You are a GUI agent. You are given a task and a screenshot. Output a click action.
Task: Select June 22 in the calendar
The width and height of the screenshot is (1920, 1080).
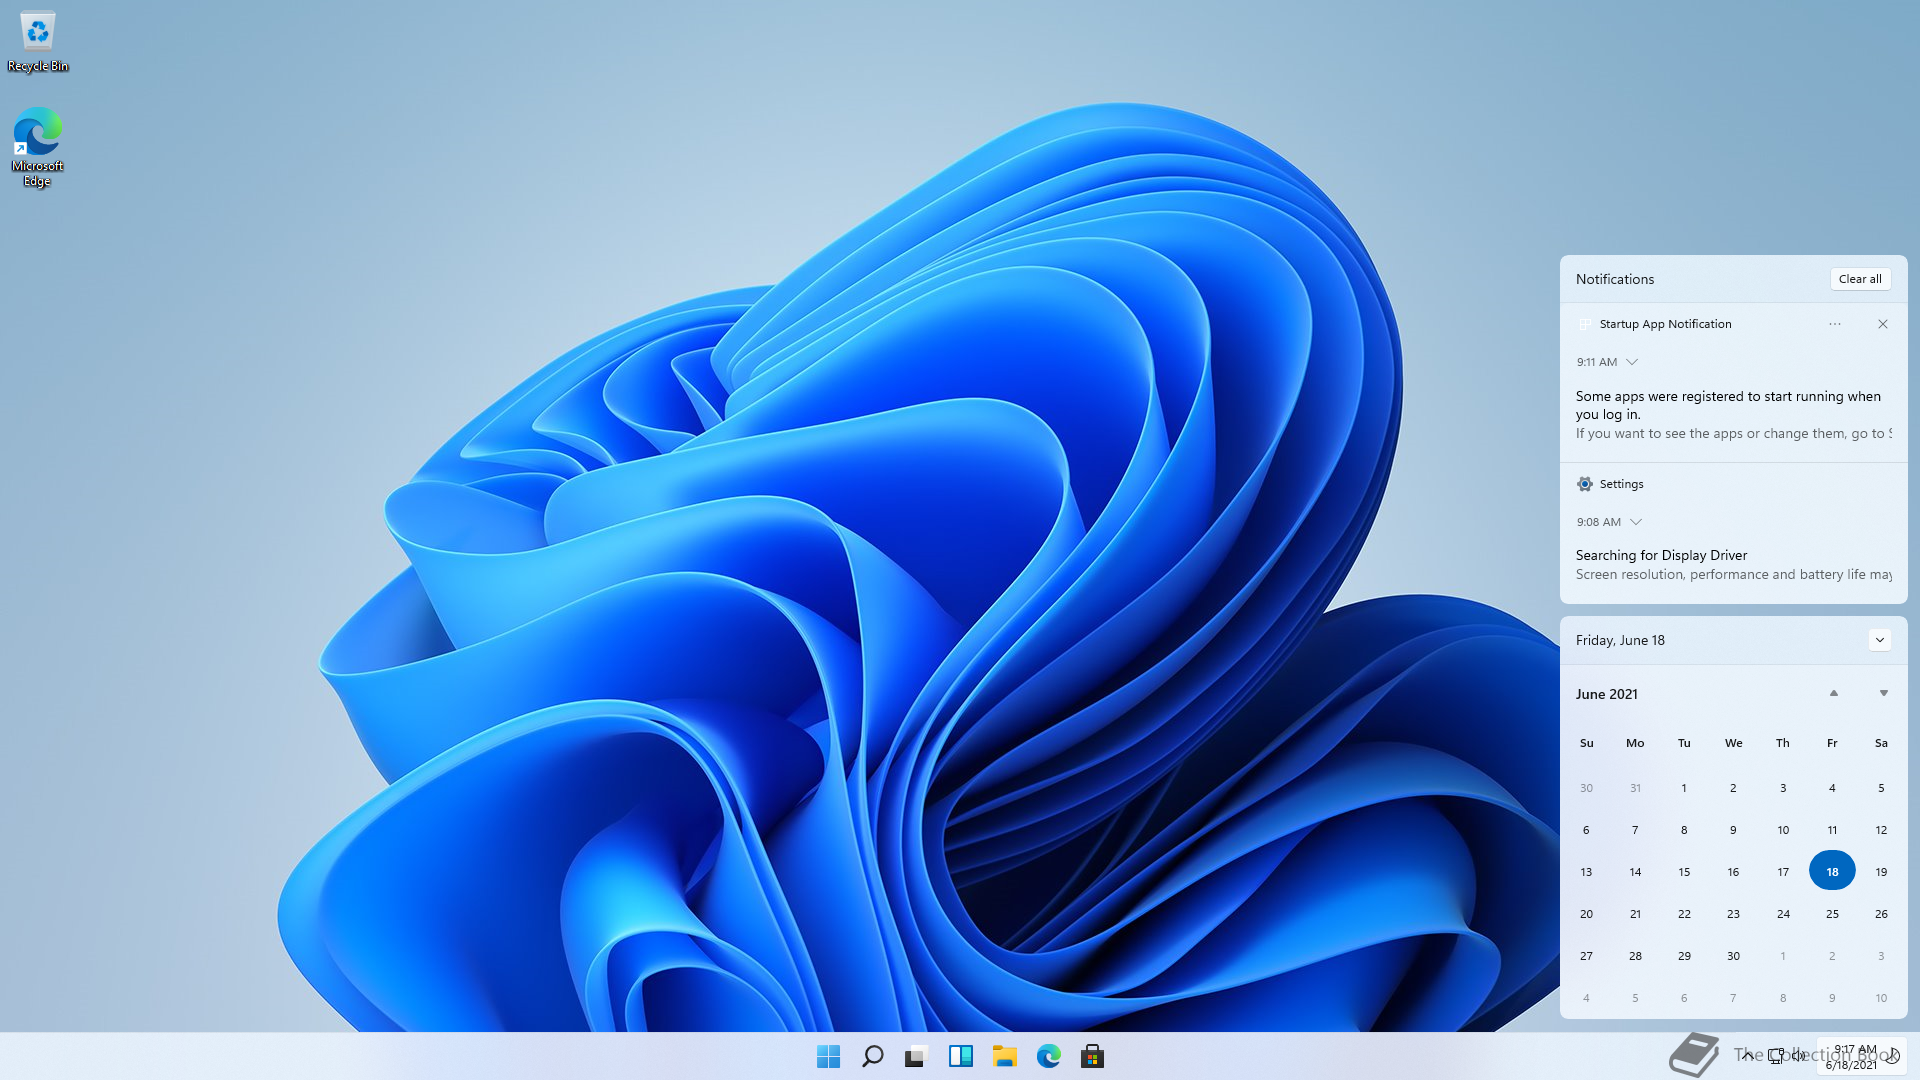tap(1684, 914)
